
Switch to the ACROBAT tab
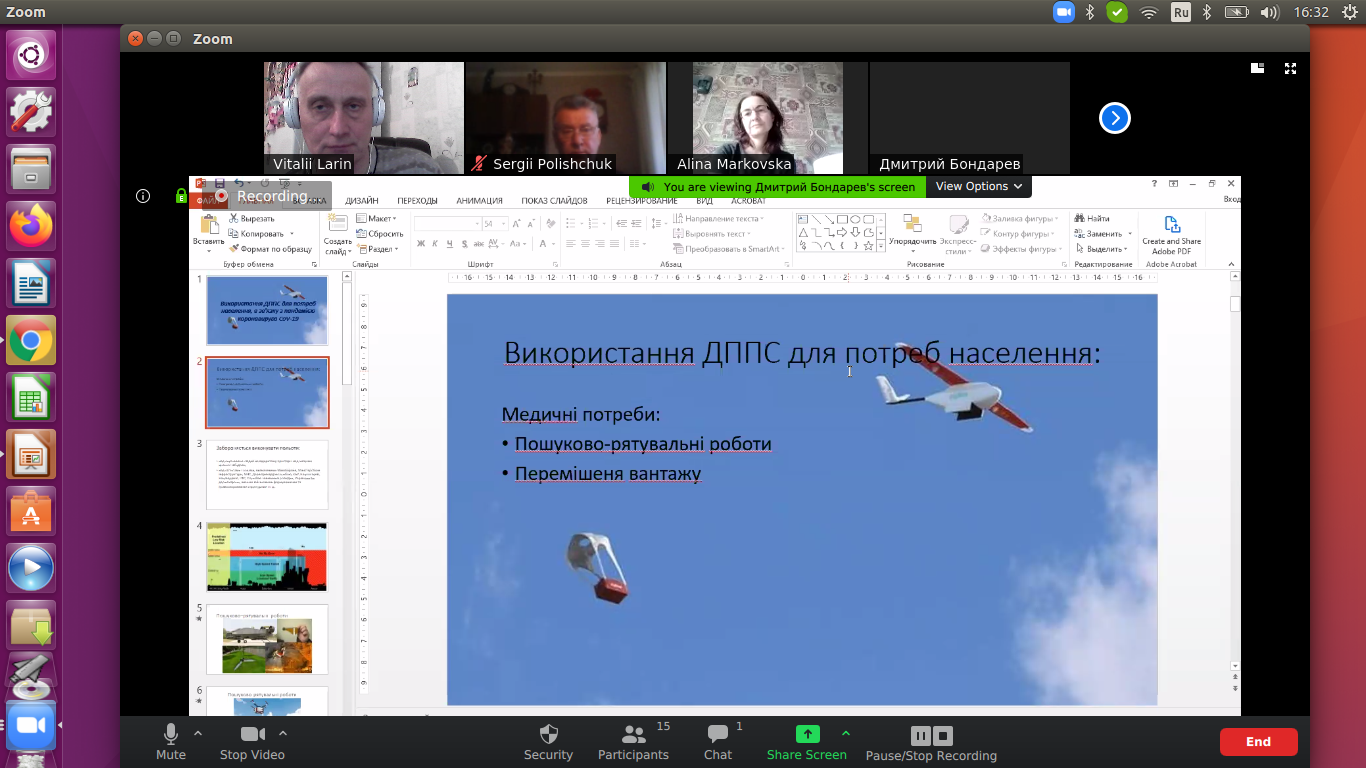[748, 201]
